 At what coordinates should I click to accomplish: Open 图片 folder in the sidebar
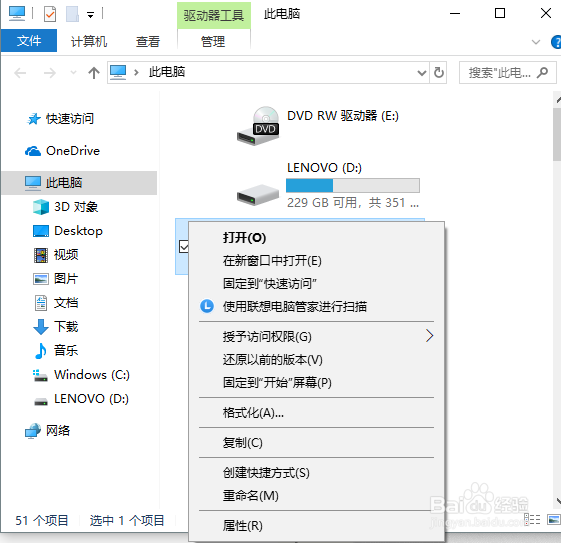(x=55, y=279)
